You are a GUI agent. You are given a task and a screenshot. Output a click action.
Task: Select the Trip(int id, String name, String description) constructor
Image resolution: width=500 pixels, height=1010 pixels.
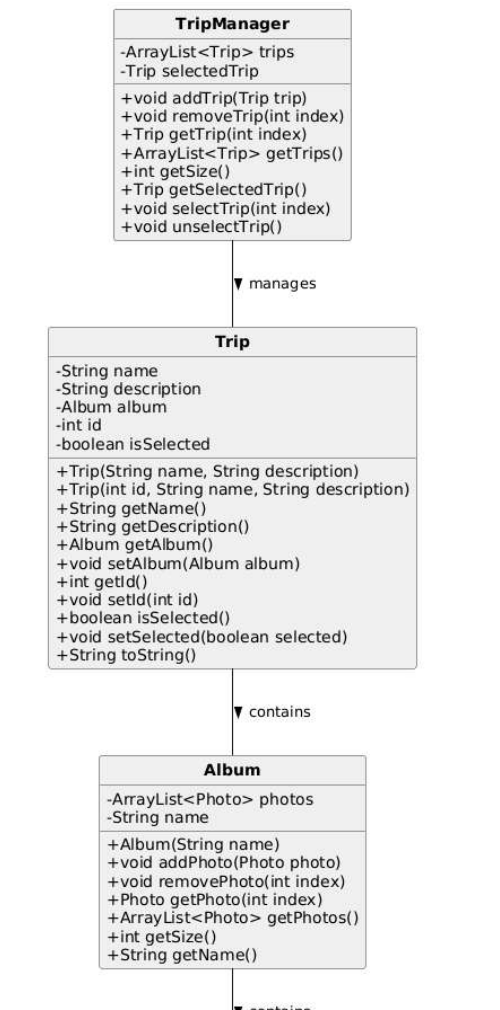click(x=233, y=490)
